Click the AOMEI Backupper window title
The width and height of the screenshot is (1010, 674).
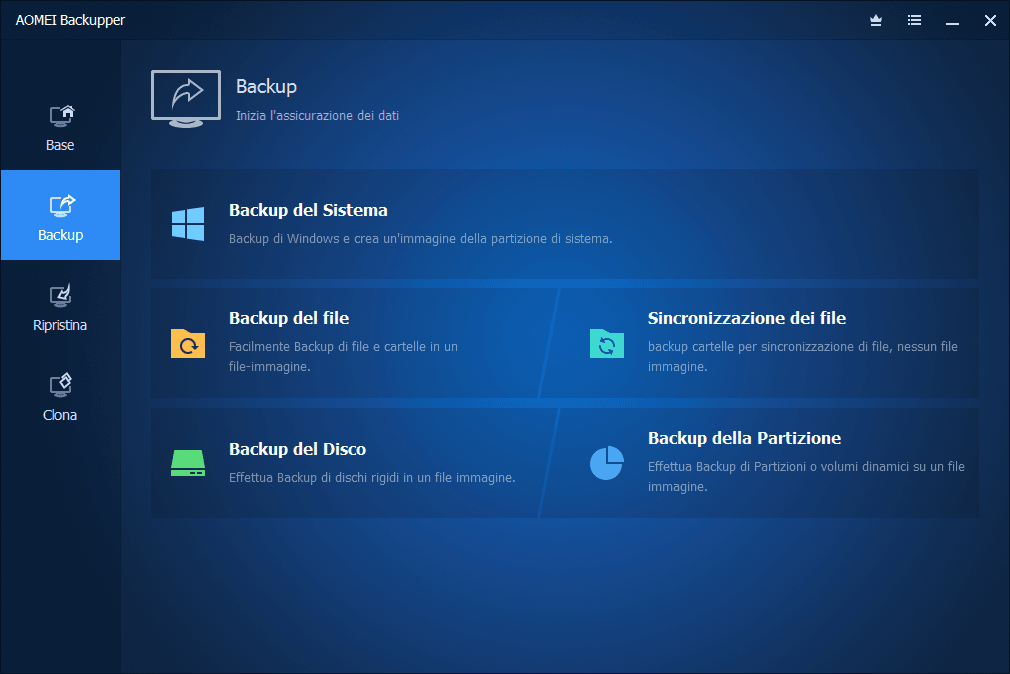(70, 20)
